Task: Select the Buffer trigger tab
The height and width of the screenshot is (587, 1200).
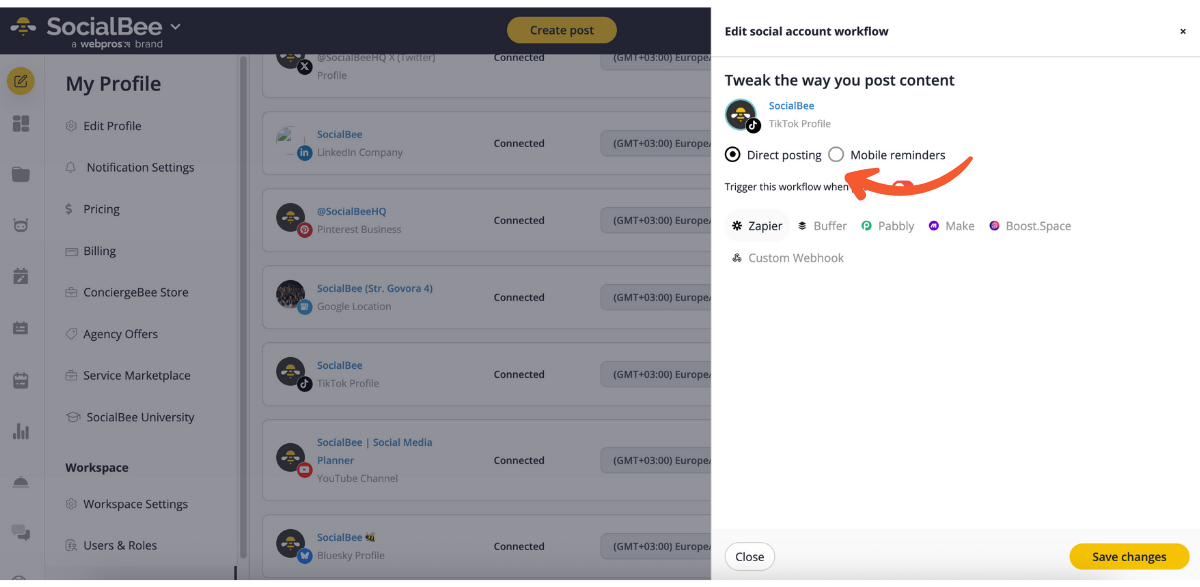Action: 822,226
